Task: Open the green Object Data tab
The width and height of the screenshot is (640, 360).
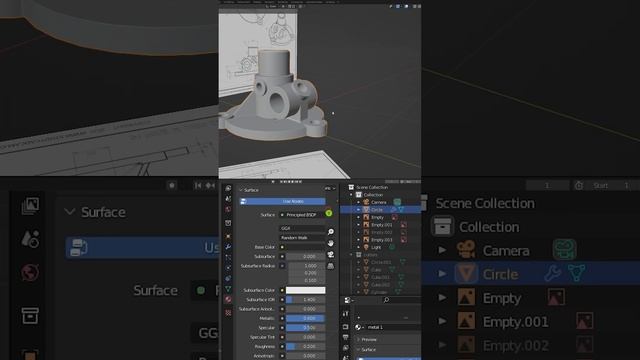Action: point(228,289)
